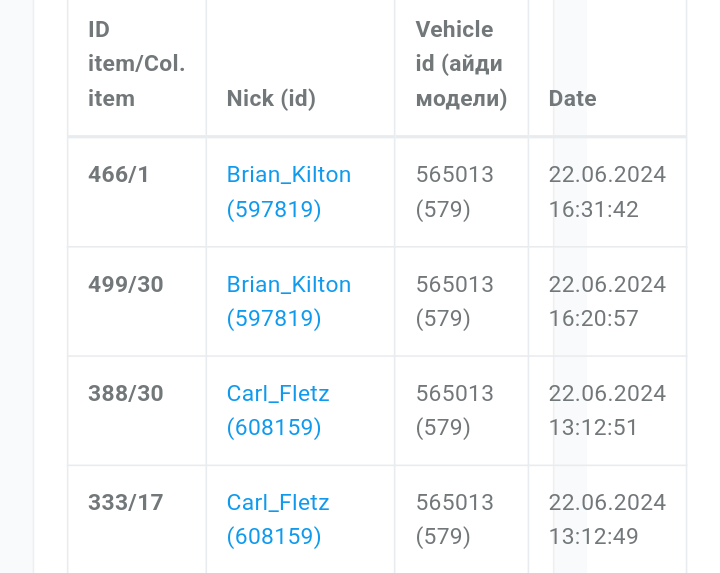This screenshot has width=720, height=573.
Task: Click vehicle id 565013 in row 388/30
Action: [x=454, y=394]
